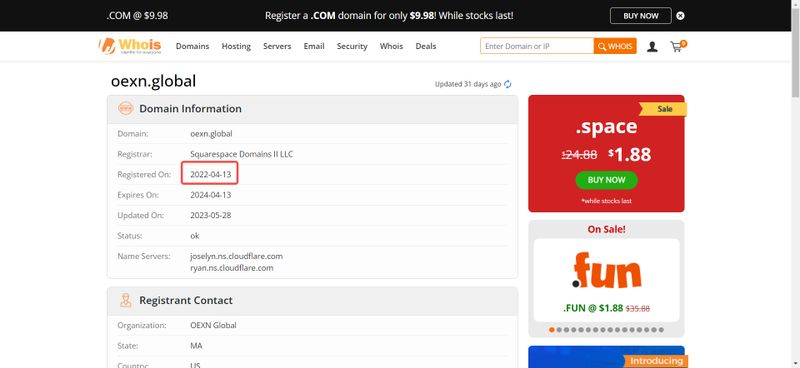Viewport: 800px width, 368px height.
Task: Click the Registered On date 2022-04-13
Action: 211,175
